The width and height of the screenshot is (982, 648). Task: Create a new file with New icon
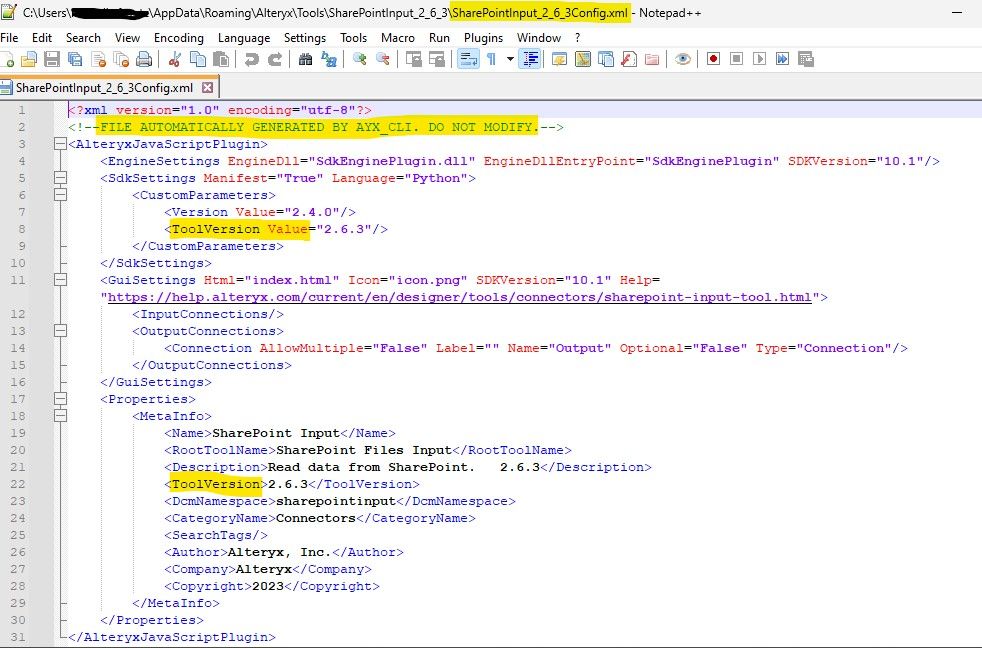[x=8, y=59]
